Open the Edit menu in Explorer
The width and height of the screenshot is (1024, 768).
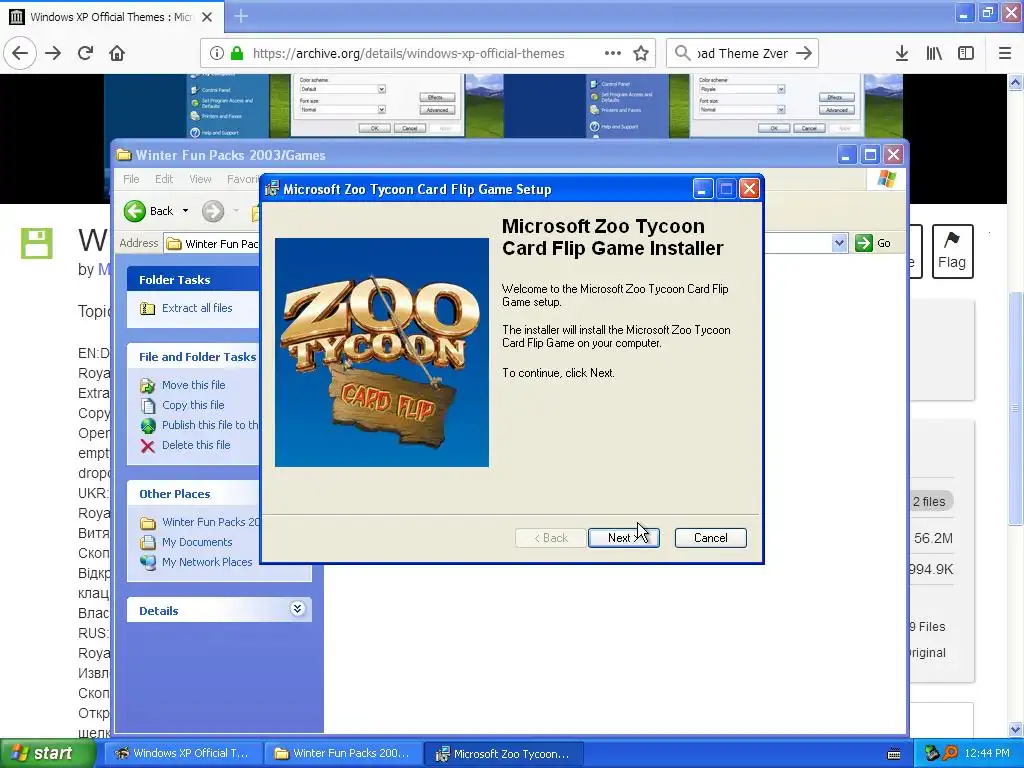[x=164, y=179]
